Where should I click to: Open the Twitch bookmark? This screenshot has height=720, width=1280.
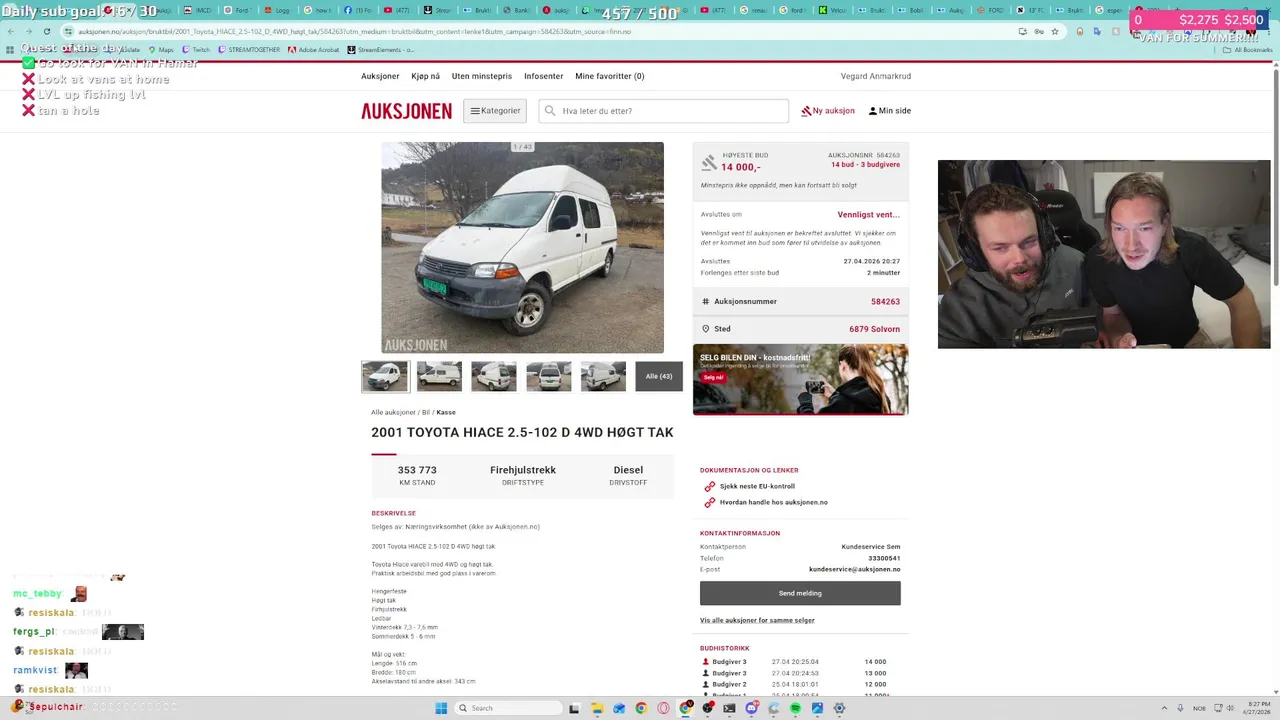point(196,49)
